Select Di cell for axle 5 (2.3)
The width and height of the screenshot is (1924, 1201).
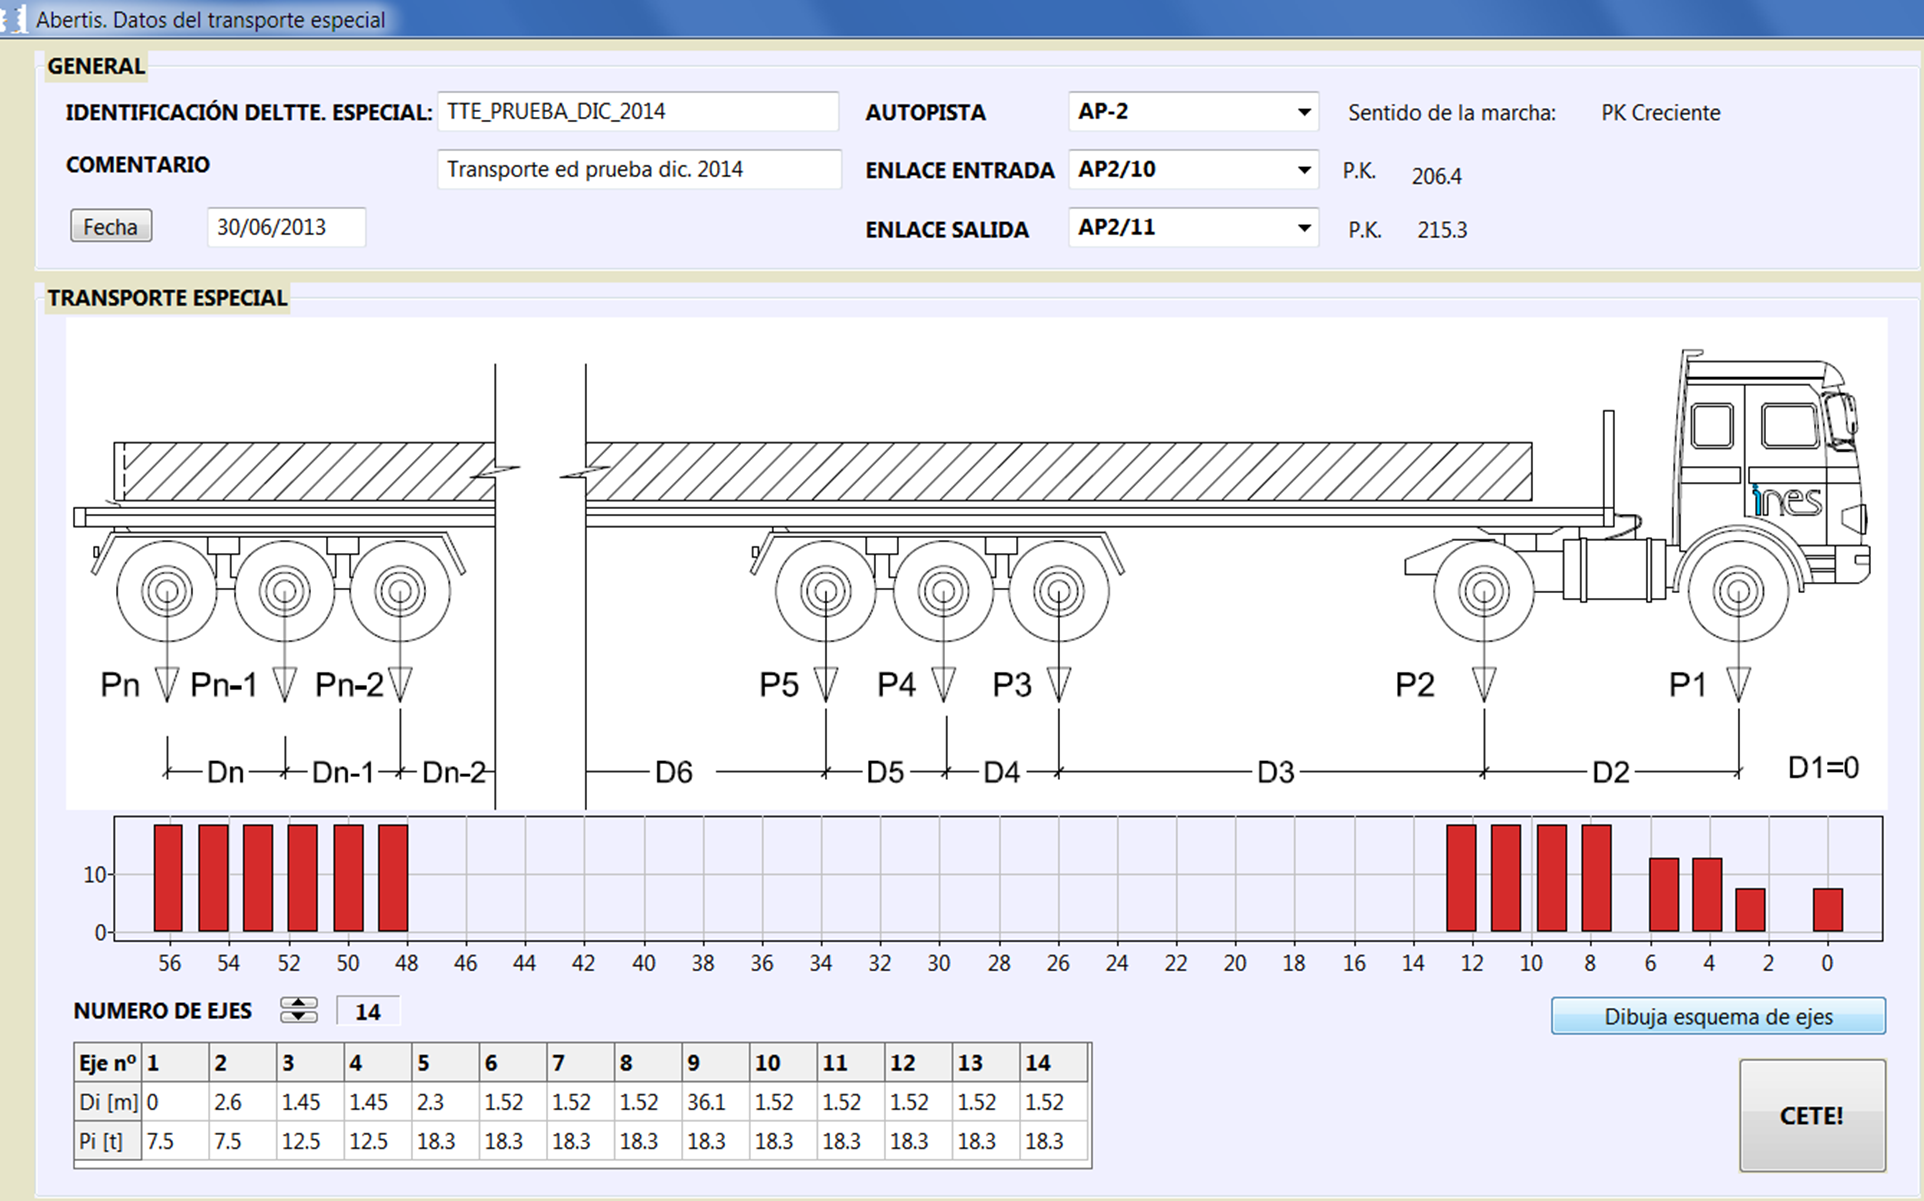(445, 1102)
